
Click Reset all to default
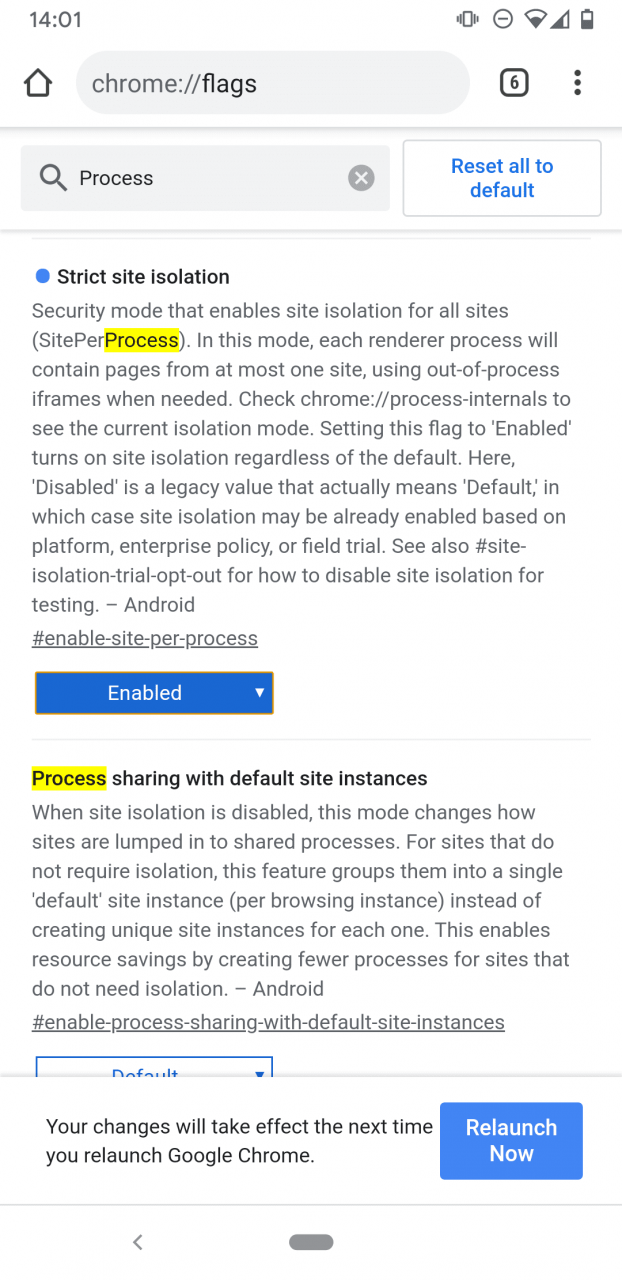[x=502, y=178]
